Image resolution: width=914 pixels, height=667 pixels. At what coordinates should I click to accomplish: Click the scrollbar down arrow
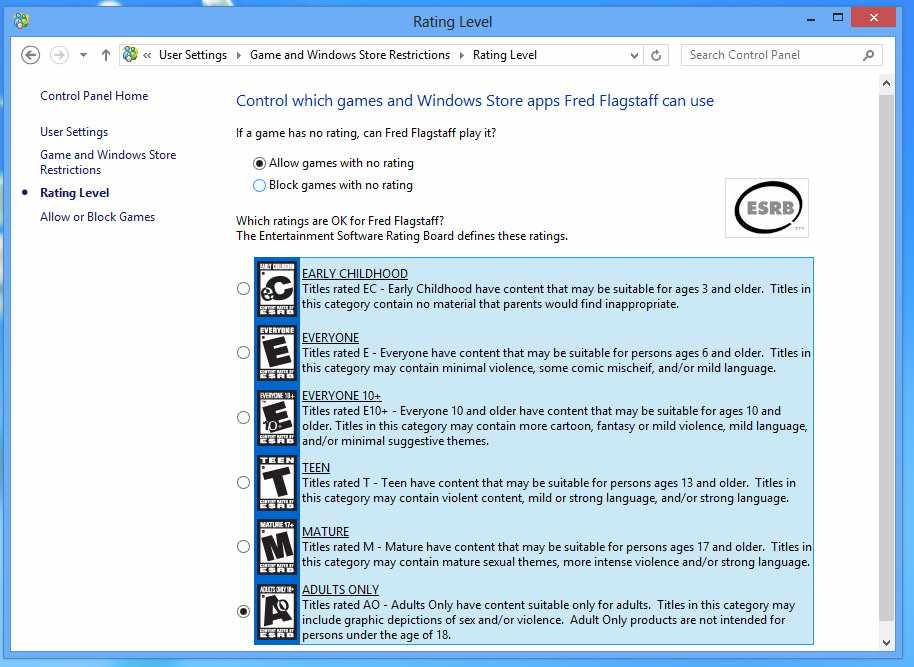pos(886,643)
